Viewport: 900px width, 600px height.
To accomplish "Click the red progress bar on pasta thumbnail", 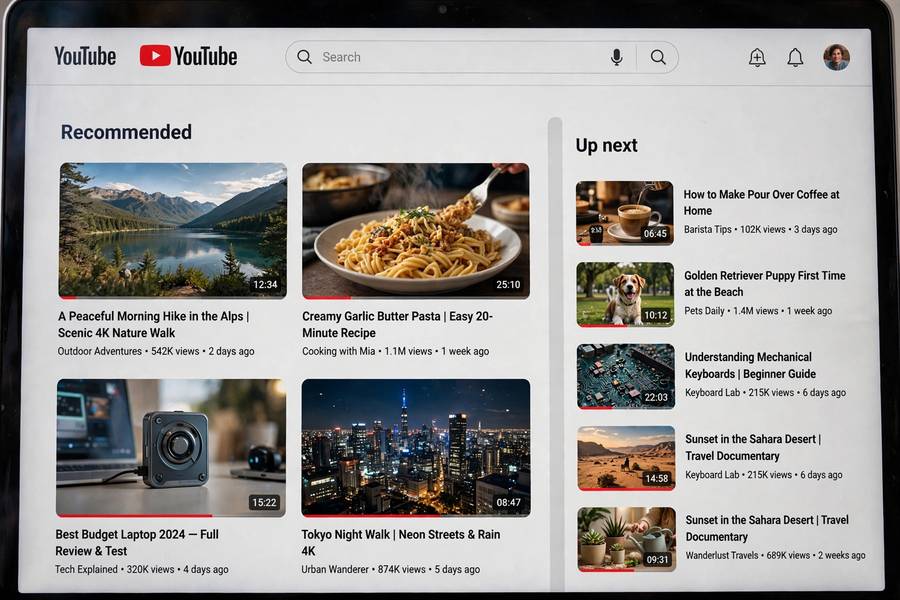I will (327, 297).
